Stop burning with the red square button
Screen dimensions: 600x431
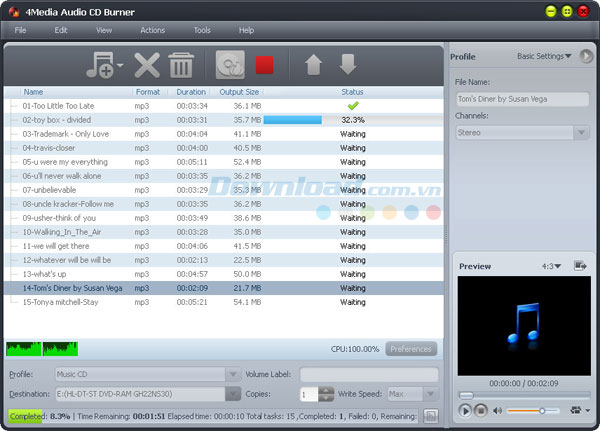(265, 66)
